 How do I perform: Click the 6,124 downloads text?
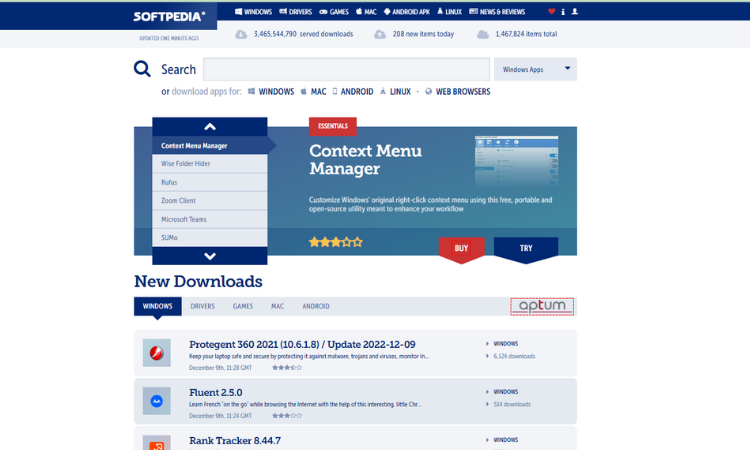[x=514, y=356]
